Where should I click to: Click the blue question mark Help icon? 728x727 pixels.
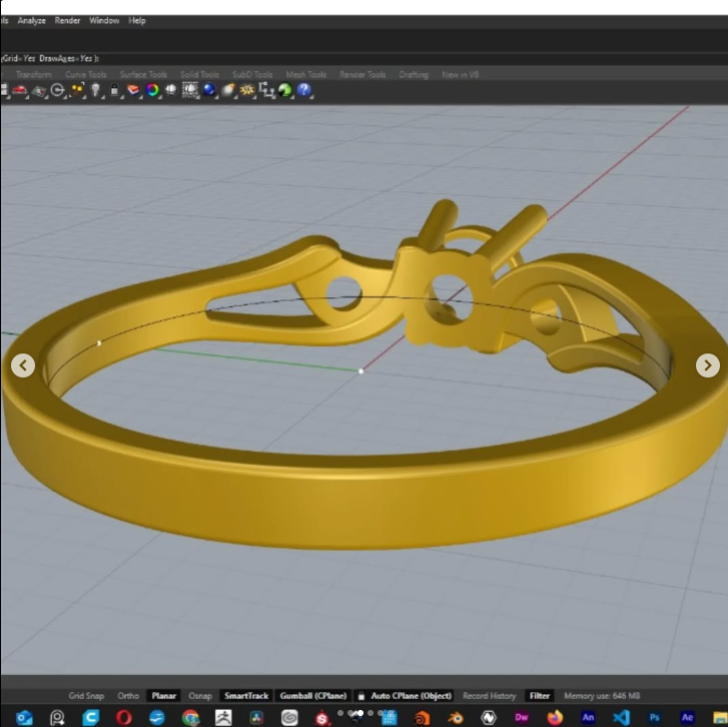pos(304,90)
